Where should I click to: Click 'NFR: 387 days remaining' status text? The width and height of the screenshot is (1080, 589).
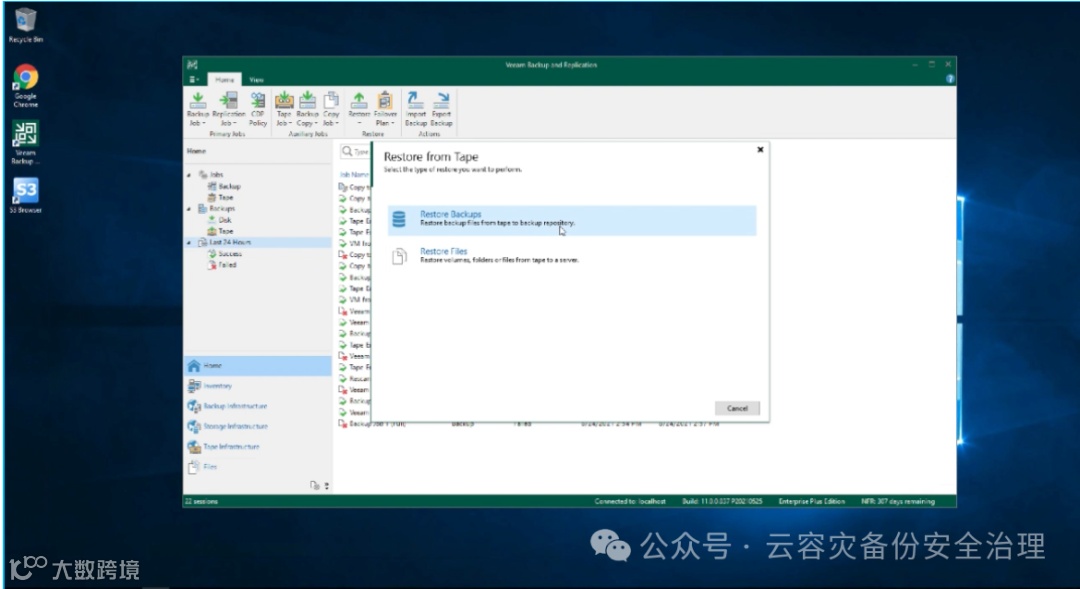coord(898,502)
